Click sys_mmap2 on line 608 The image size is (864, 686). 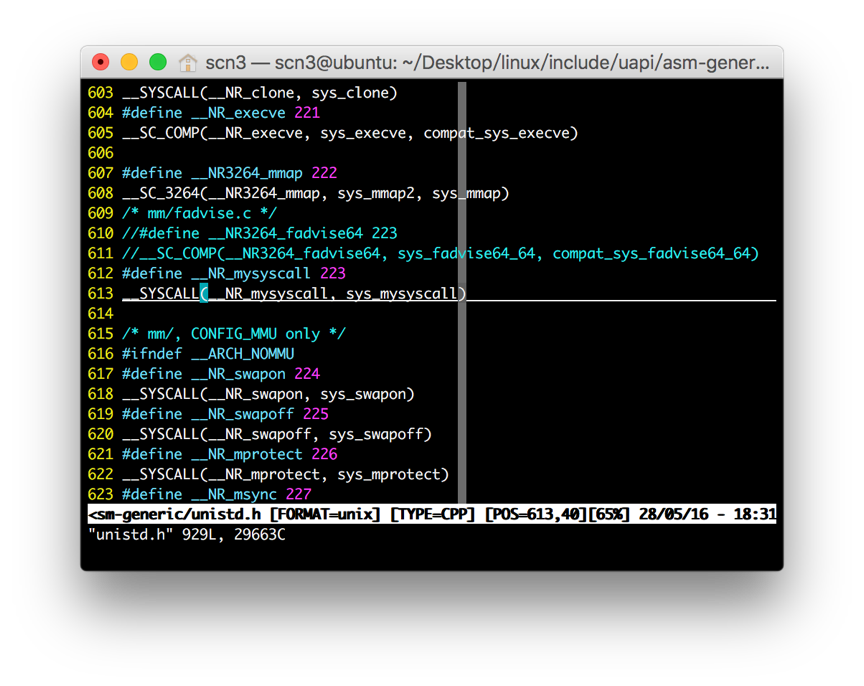376,193
